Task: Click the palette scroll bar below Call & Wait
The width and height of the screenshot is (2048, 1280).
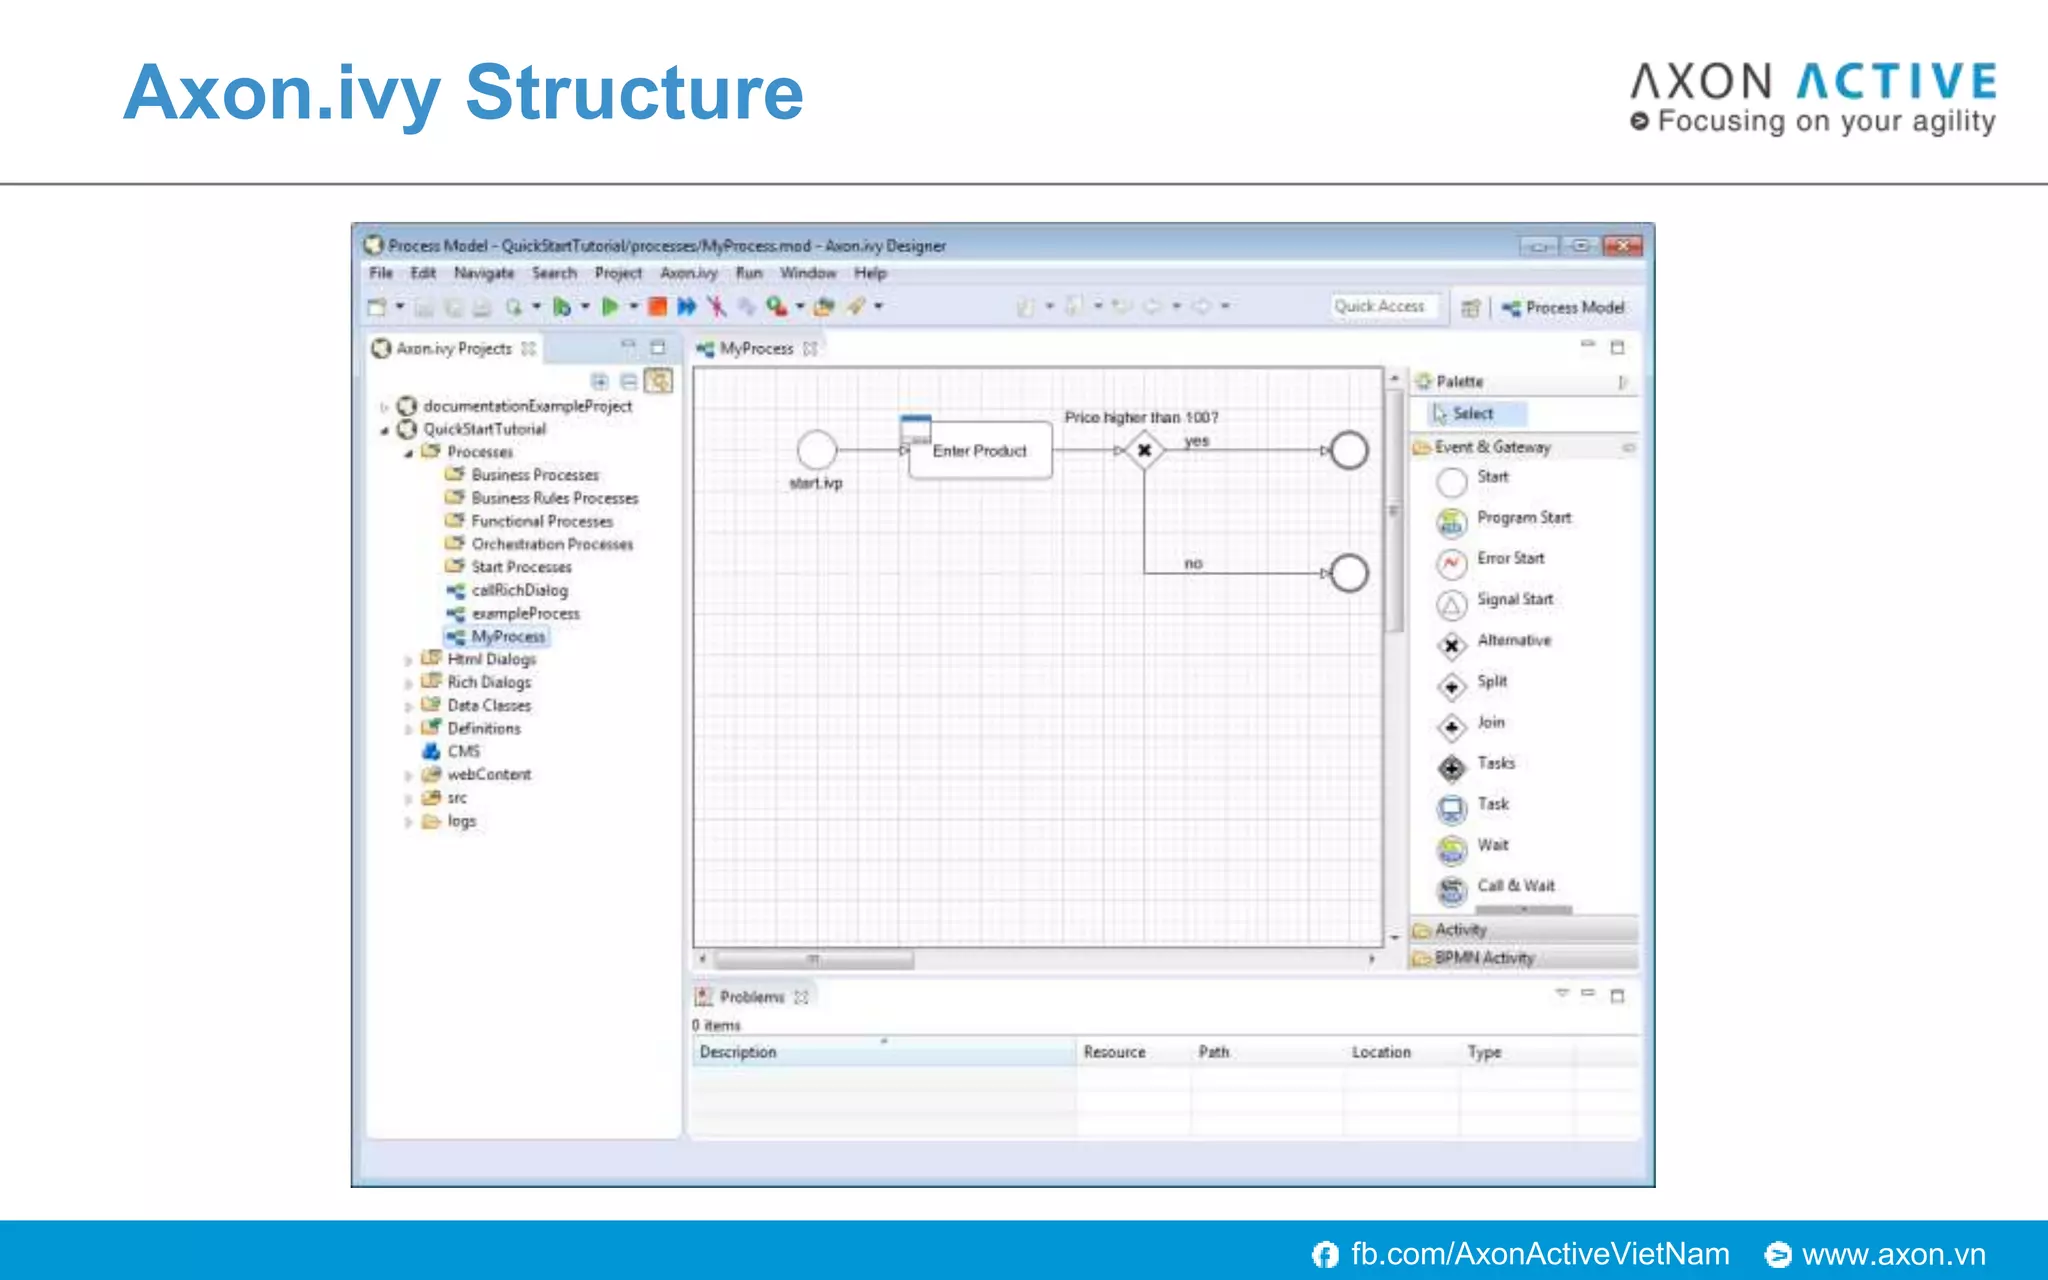Action: (x=1524, y=910)
